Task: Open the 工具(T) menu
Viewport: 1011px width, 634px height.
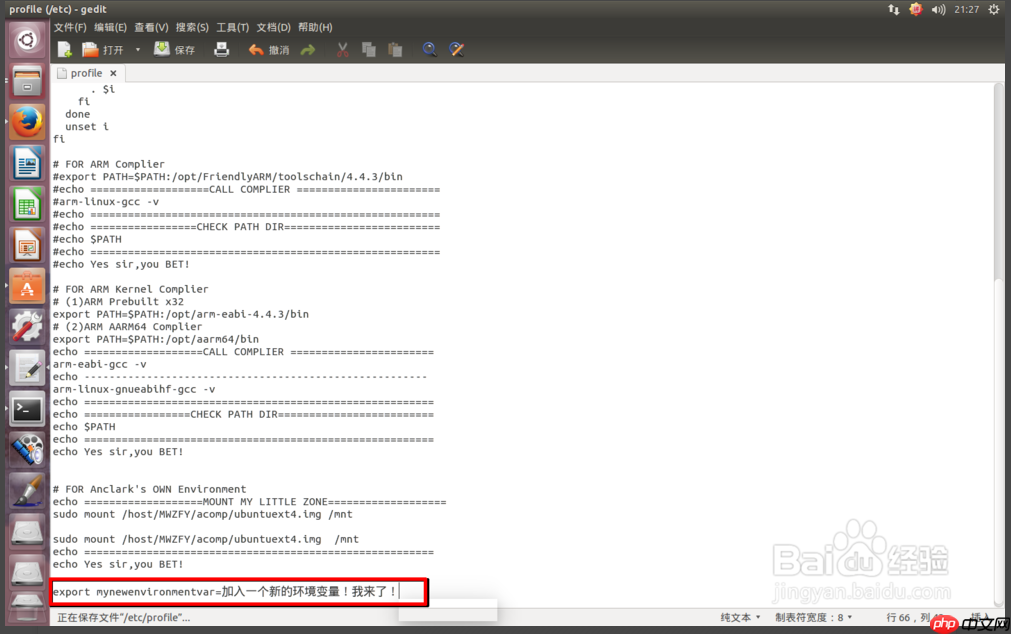Action: point(232,27)
